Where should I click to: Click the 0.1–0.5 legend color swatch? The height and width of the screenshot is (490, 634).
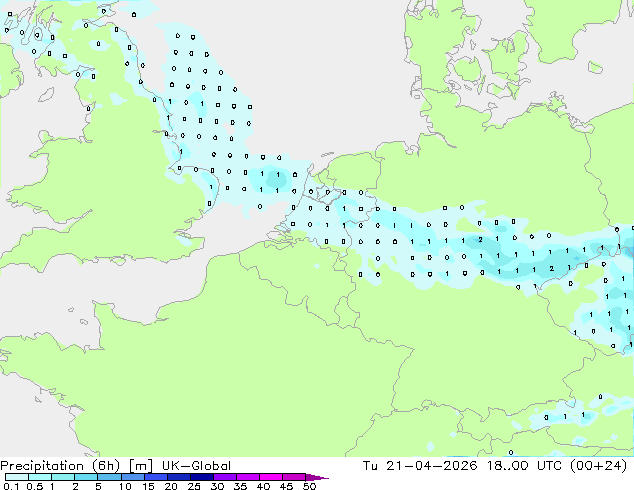(17, 477)
